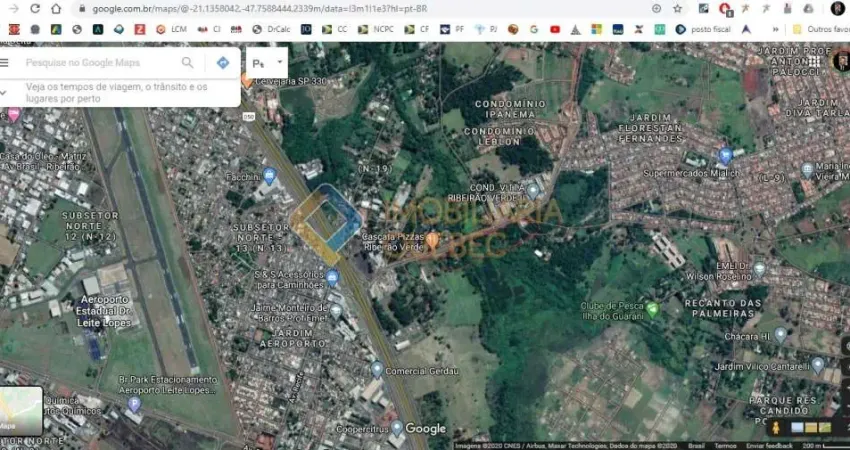Open the YouTube bookmark icon

555,29
